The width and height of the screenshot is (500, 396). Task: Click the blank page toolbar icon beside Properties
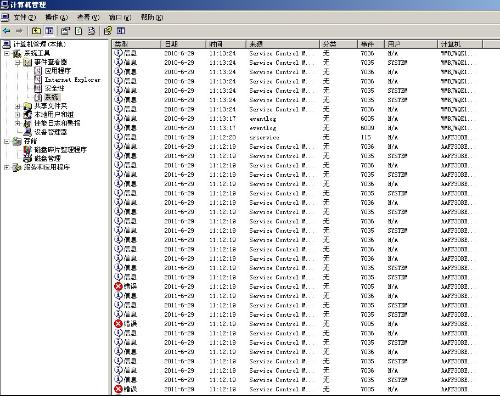tap(78, 31)
